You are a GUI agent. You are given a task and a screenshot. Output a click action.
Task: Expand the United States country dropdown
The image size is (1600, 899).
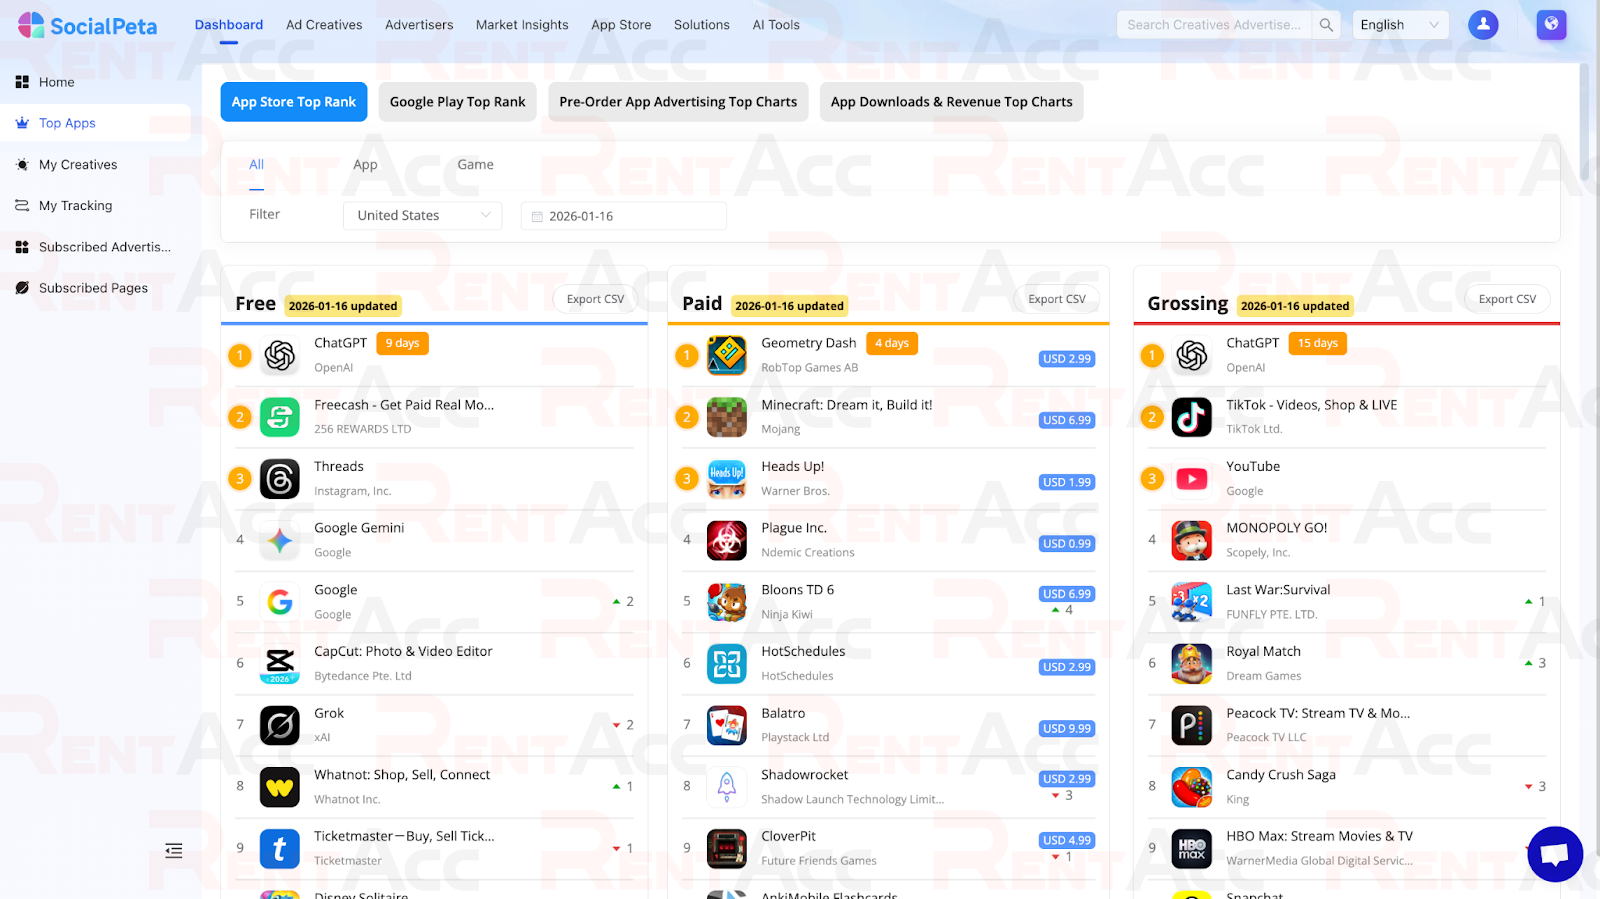click(x=423, y=215)
